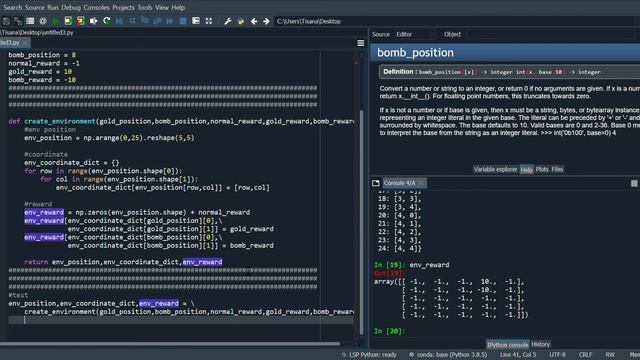
Task: Click UTF-8 encoding status entry
Action: click(x=558, y=355)
